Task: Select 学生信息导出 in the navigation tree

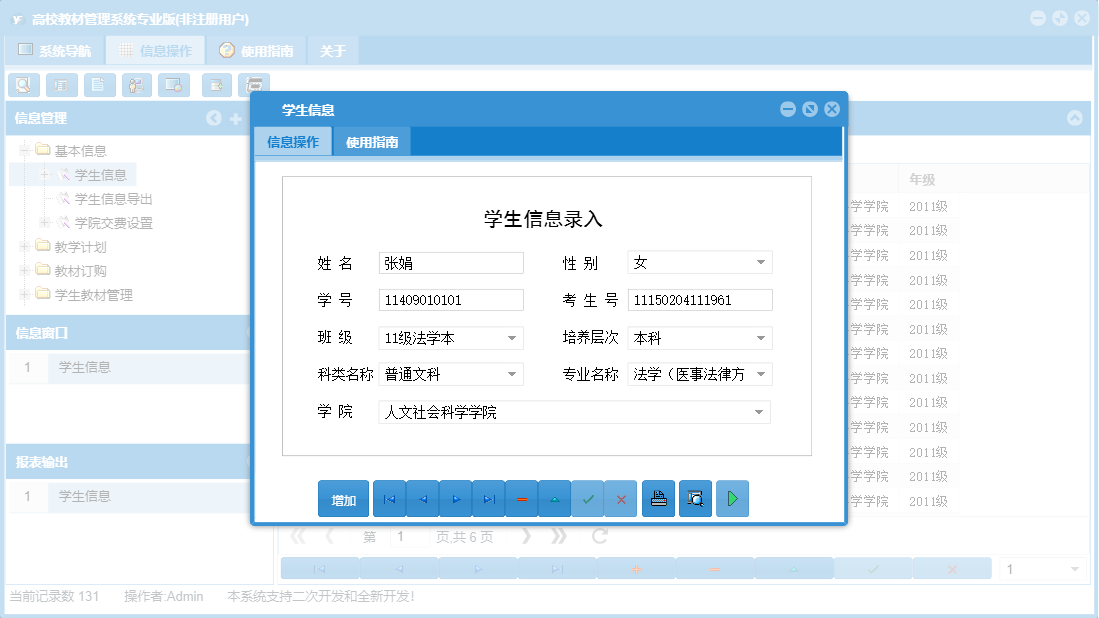Action: pyautogui.click(x=113, y=198)
